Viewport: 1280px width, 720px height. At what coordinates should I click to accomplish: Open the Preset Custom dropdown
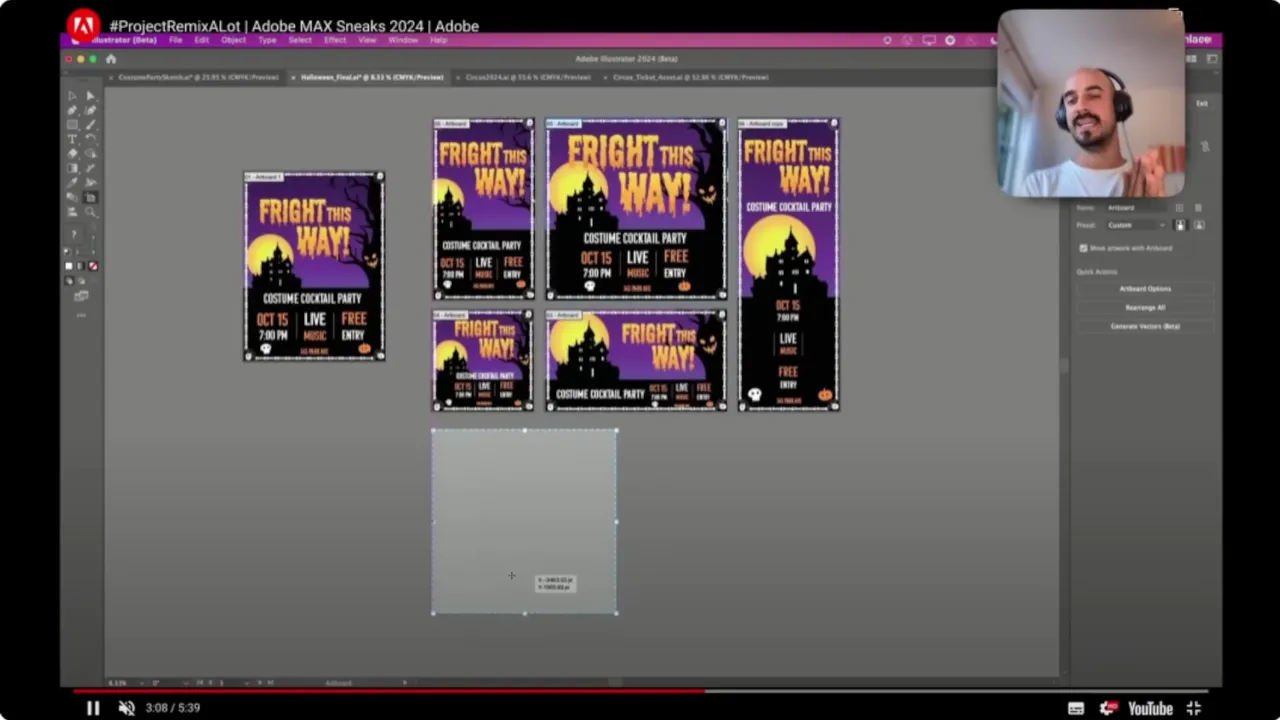pos(1136,225)
